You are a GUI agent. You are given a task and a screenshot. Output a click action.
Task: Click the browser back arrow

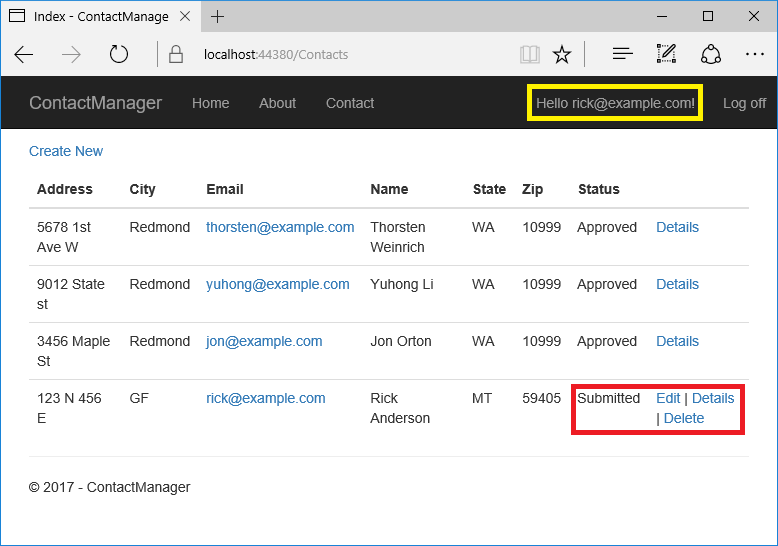(24, 55)
